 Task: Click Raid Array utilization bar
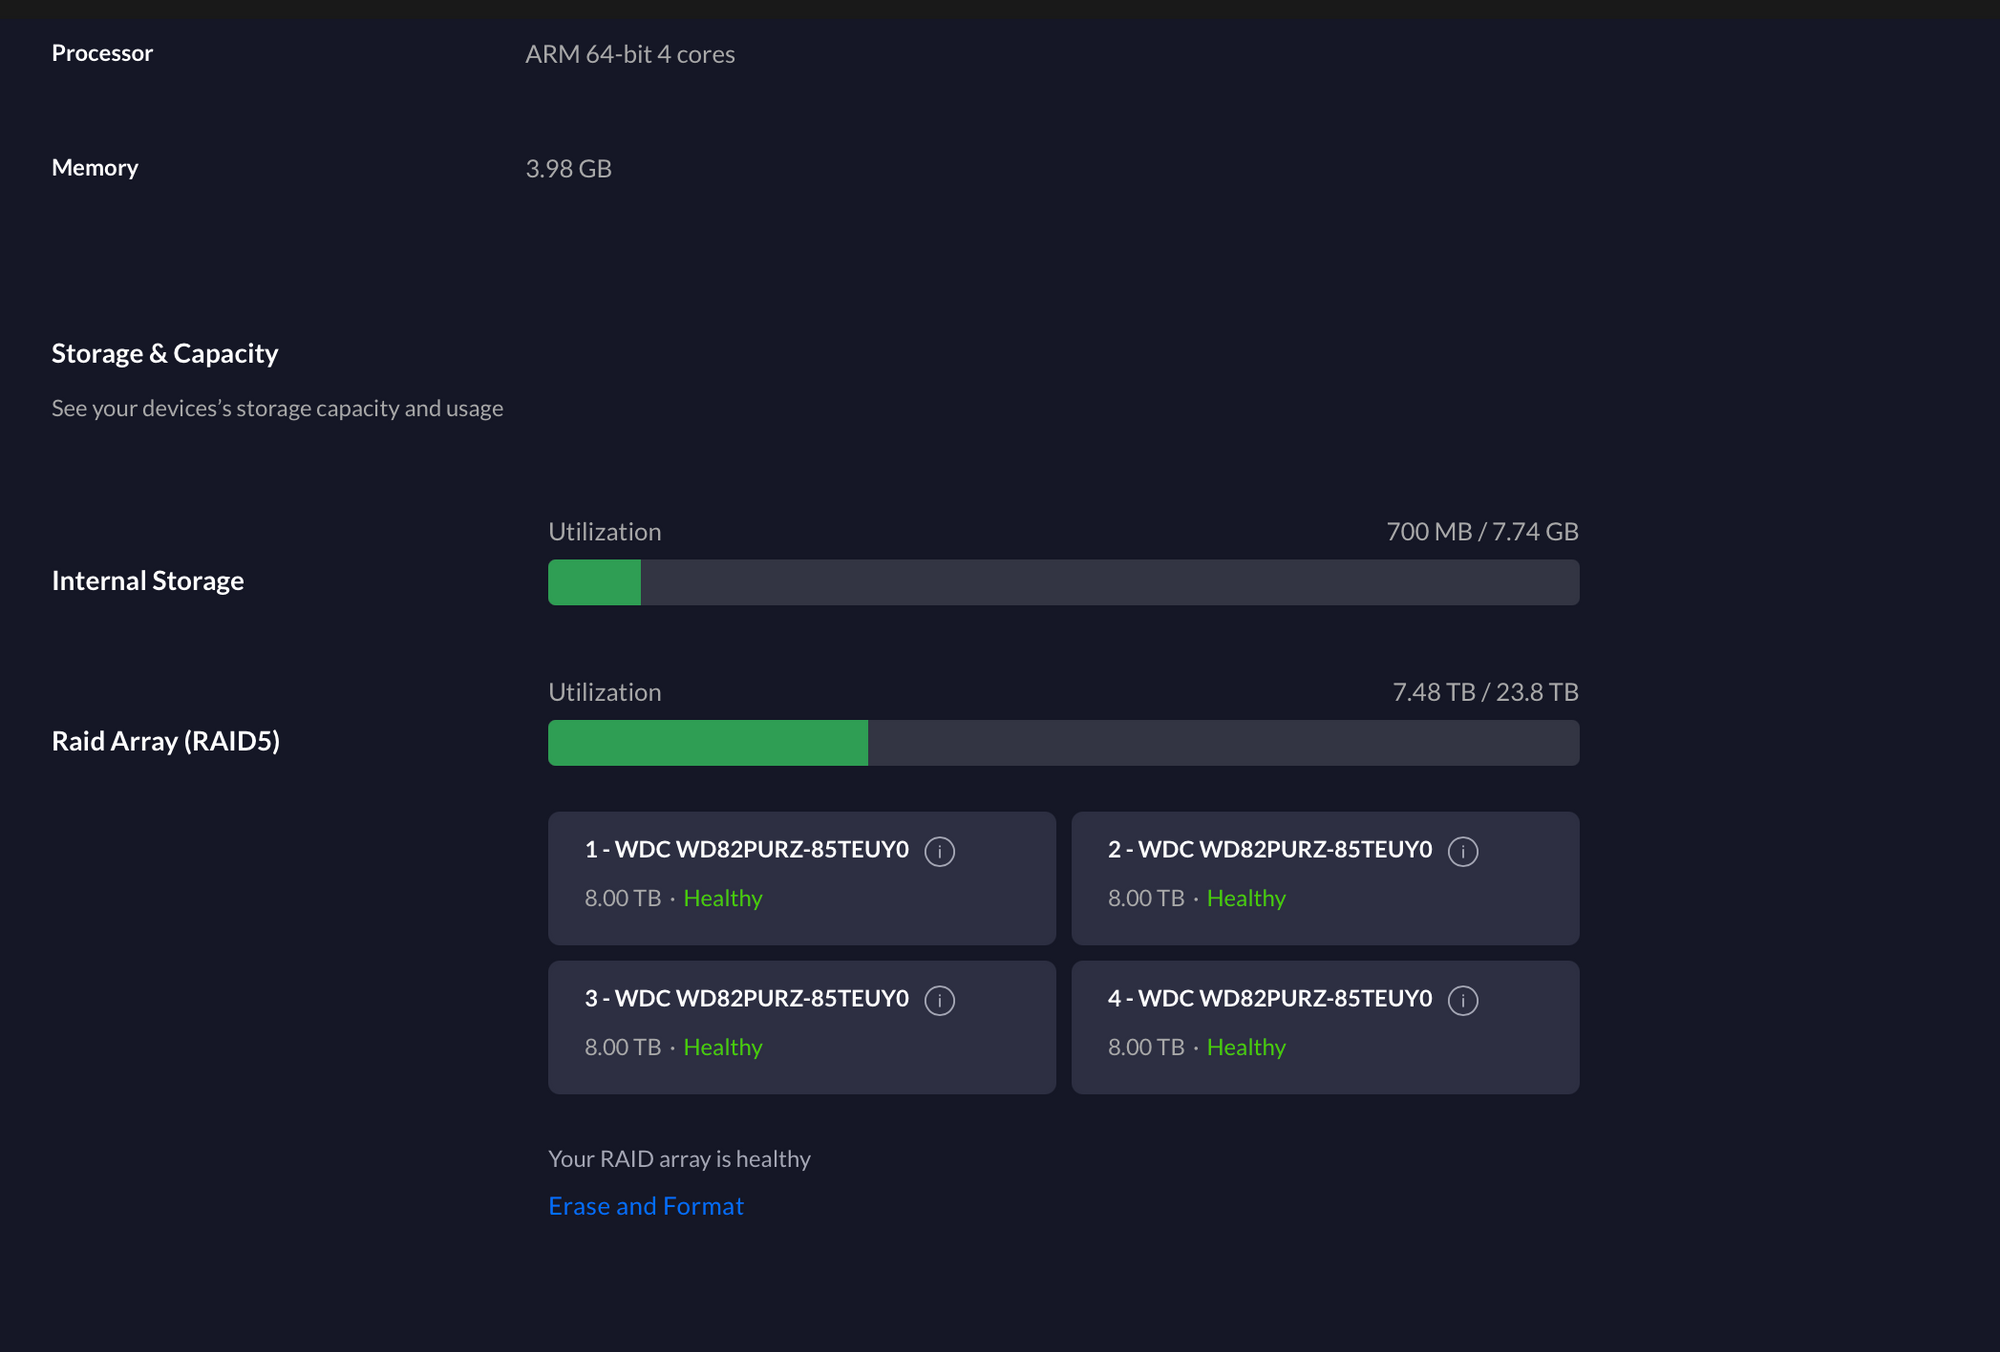(x=1063, y=743)
